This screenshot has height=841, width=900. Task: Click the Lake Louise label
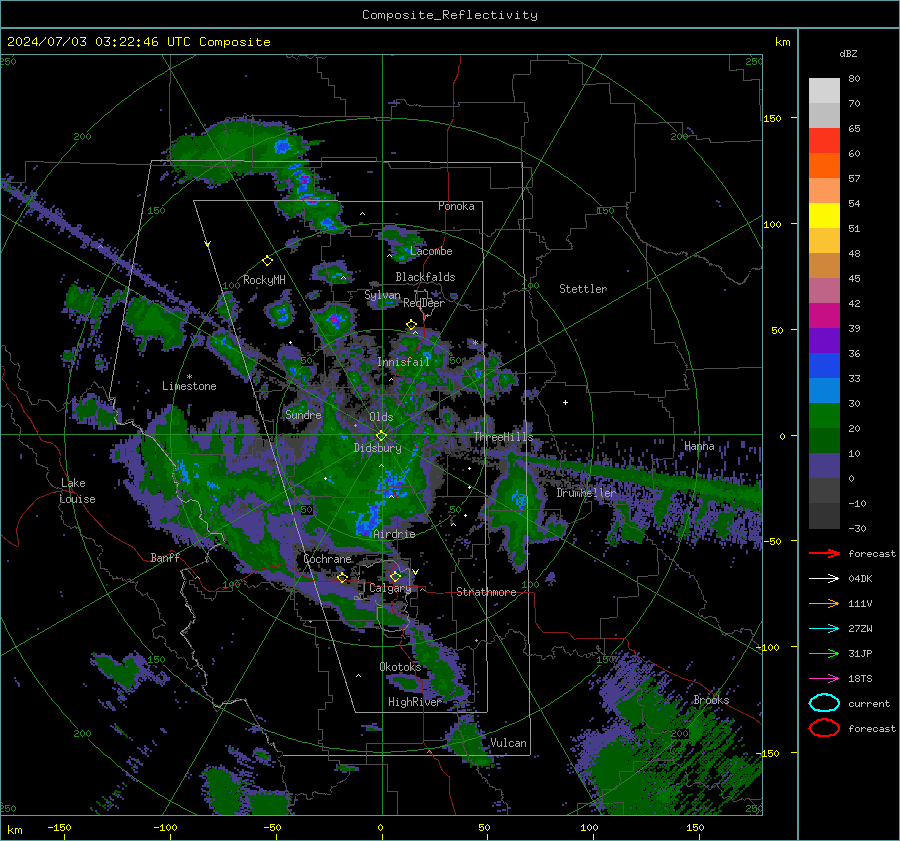[x=77, y=491]
